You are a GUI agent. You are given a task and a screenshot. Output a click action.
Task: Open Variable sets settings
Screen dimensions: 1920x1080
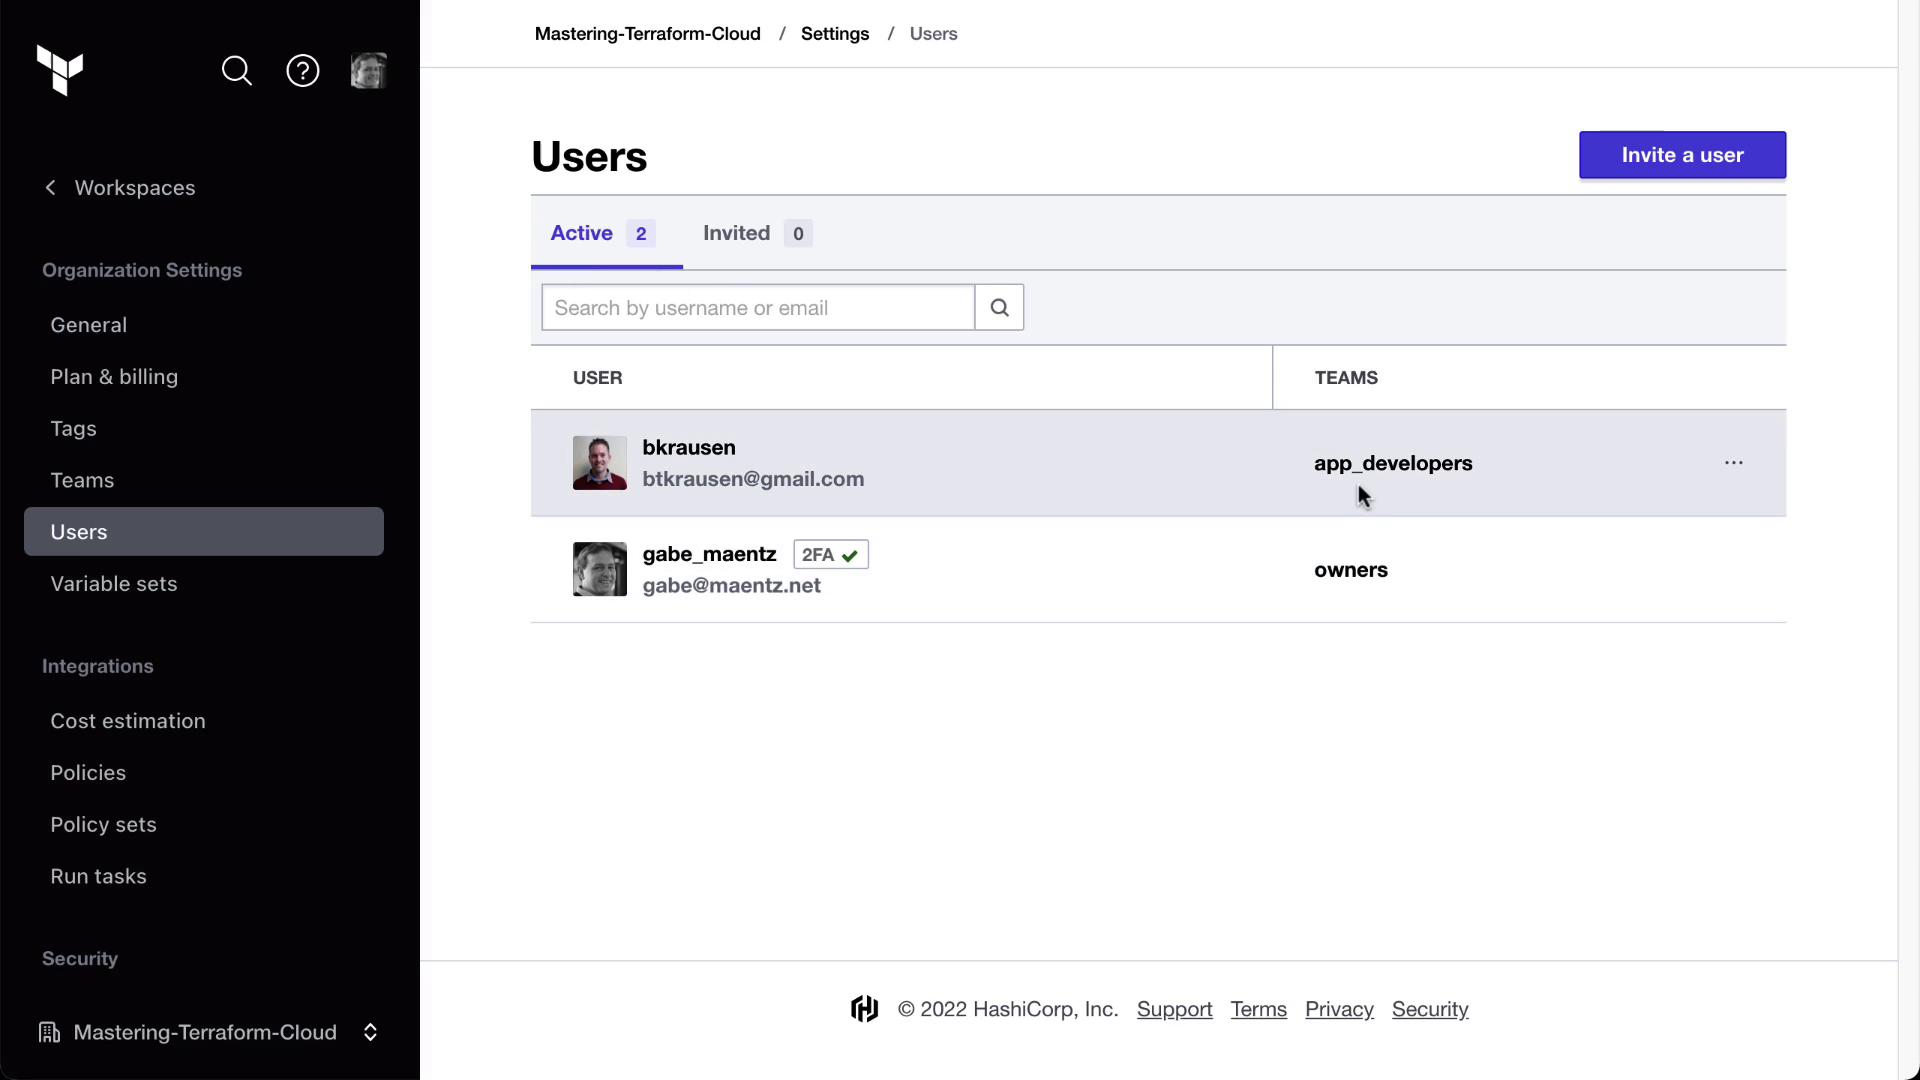tap(114, 584)
